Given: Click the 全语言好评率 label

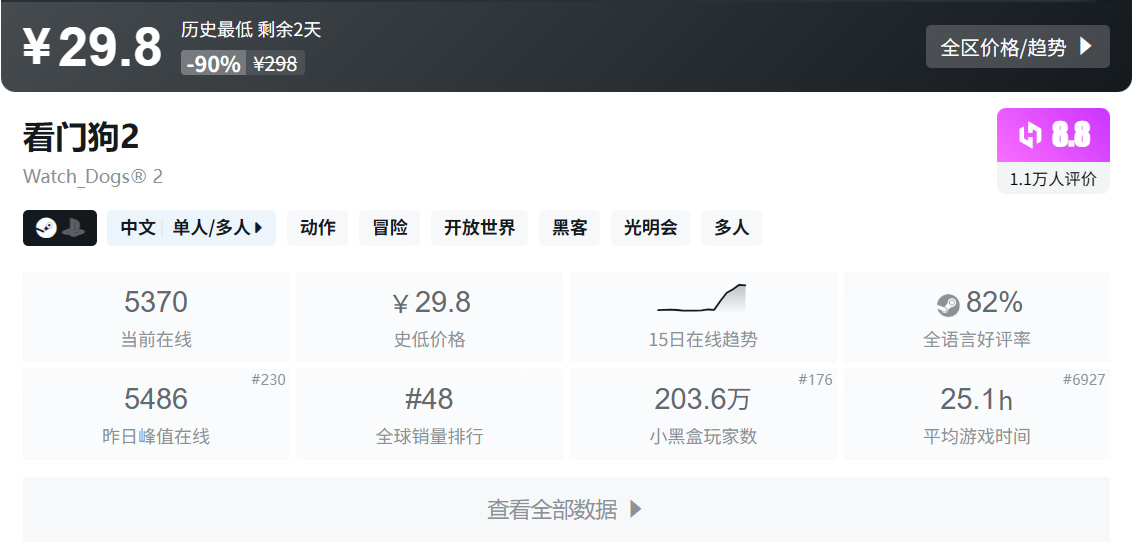Looking at the screenshot, I should click(x=977, y=340).
